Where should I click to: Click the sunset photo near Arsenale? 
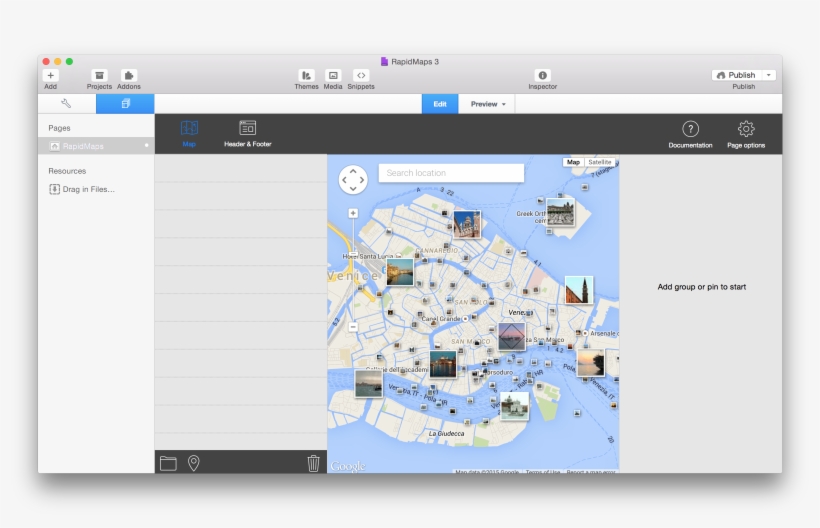point(590,362)
